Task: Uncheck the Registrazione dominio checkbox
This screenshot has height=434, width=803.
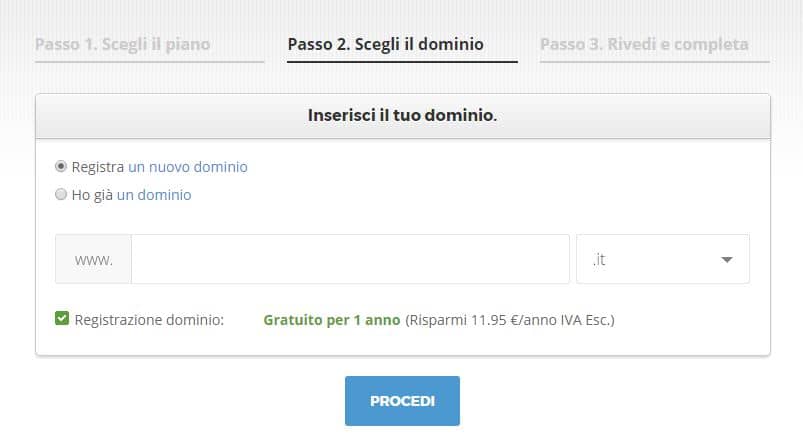Action: (x=62, y=318)
